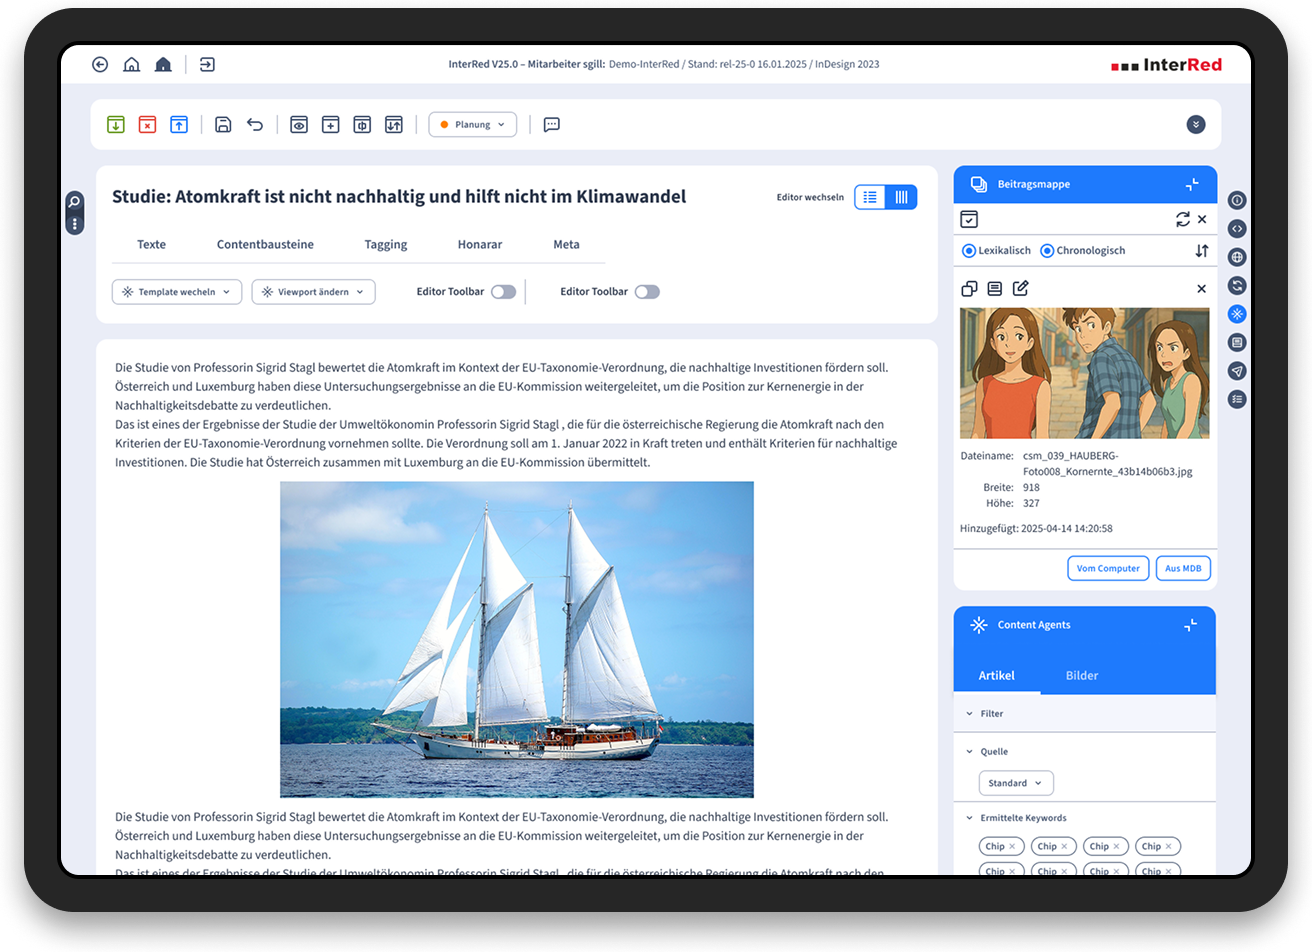
Task: Open the Planung status dropdown
Action: tap(472, 125)
